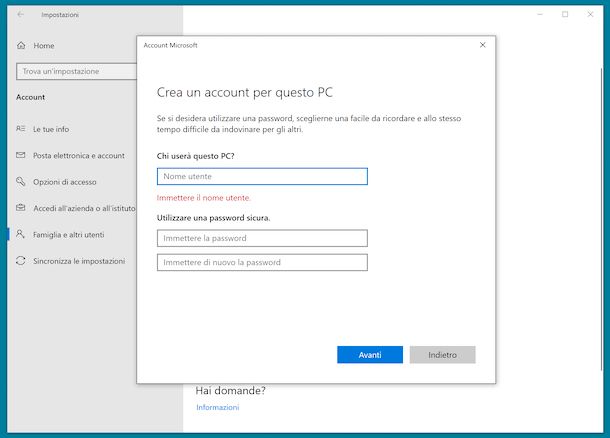Go to Le tue info section
Viewport: 610px width, 438px height.
[x=51, y=129]
